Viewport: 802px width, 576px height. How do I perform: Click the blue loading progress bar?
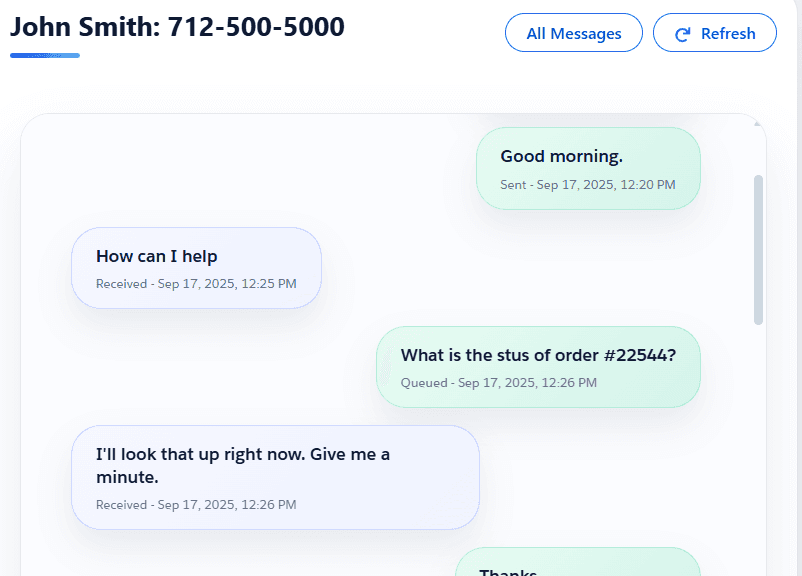tap(44, 56)
